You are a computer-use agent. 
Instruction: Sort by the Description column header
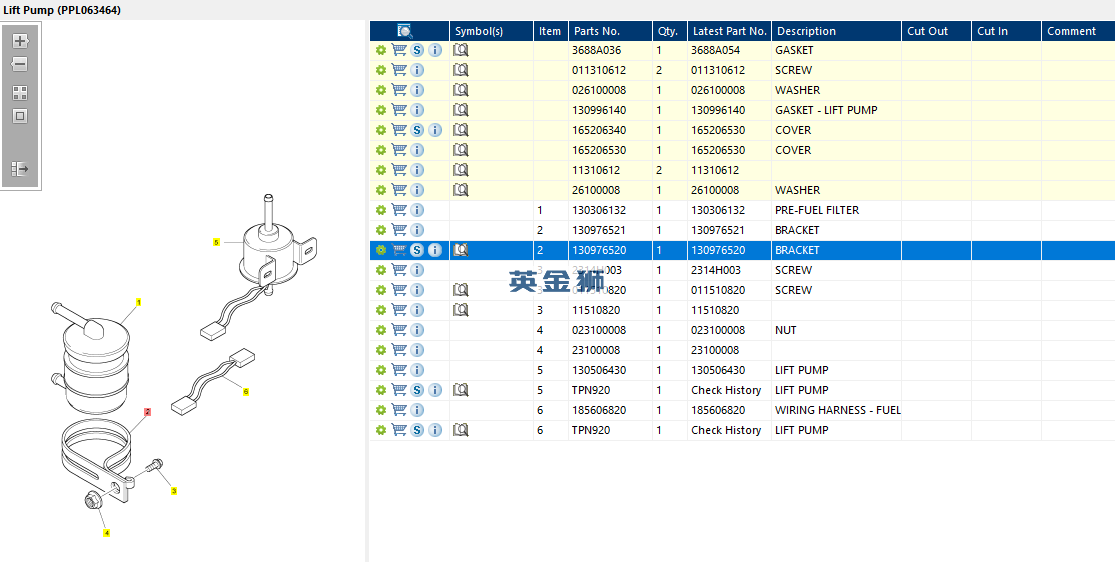pyautogui.click(x=837, y=31)
